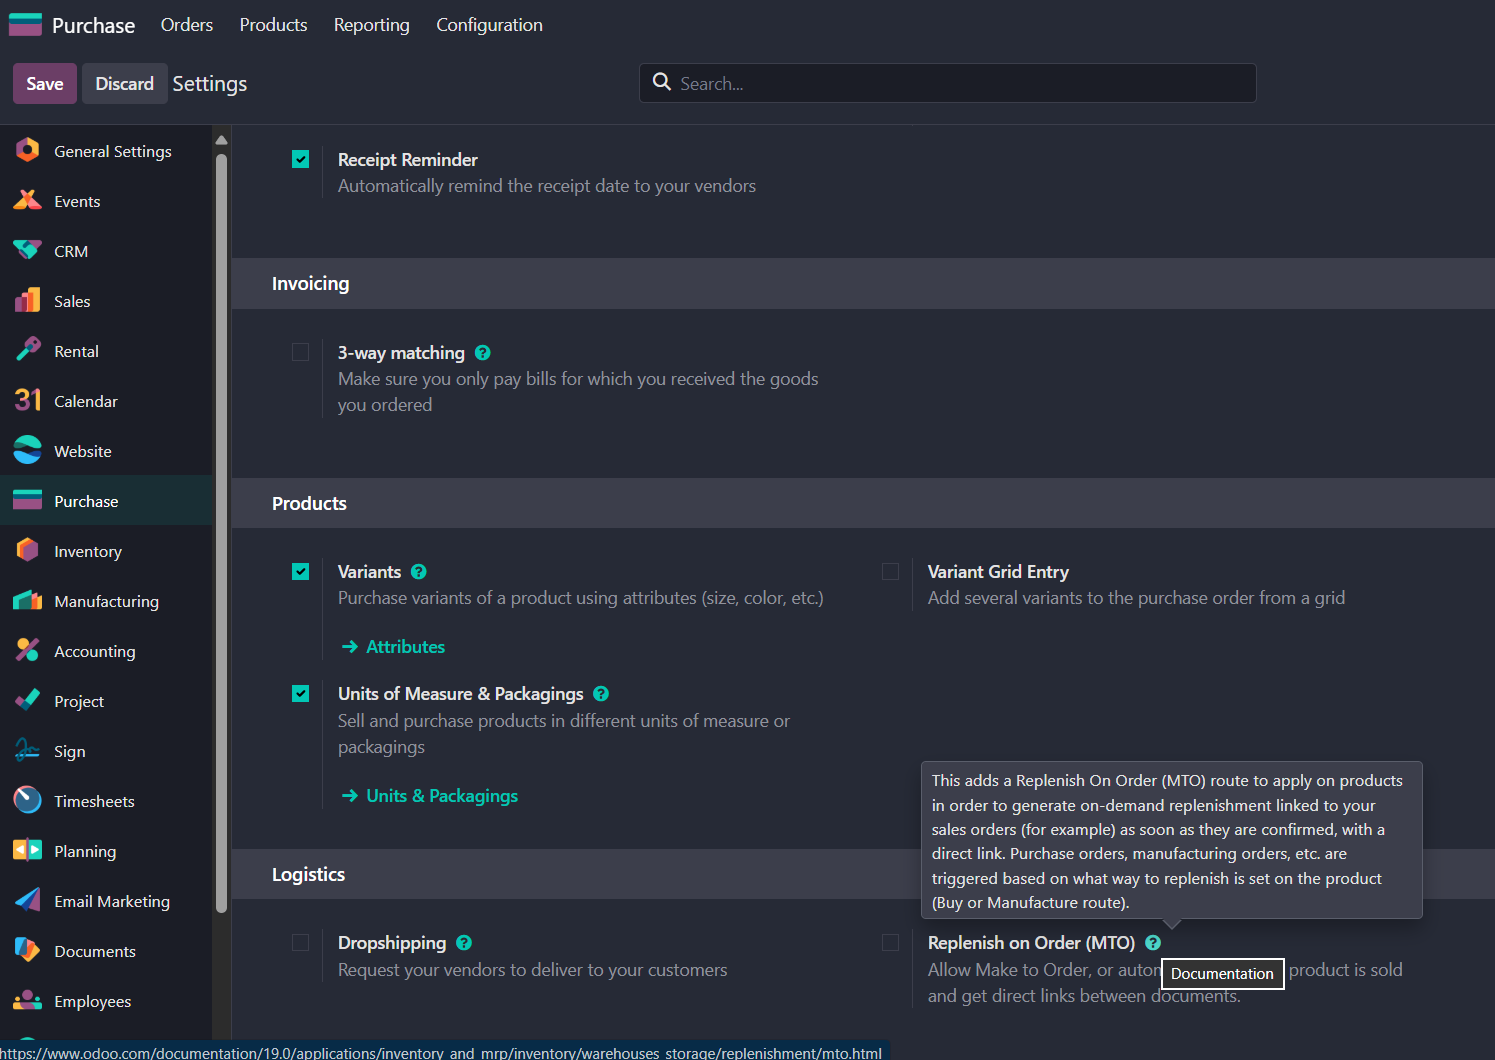Select the Inventory icon in sidebar
The image size is (1495, 1060).
point(27,551)
